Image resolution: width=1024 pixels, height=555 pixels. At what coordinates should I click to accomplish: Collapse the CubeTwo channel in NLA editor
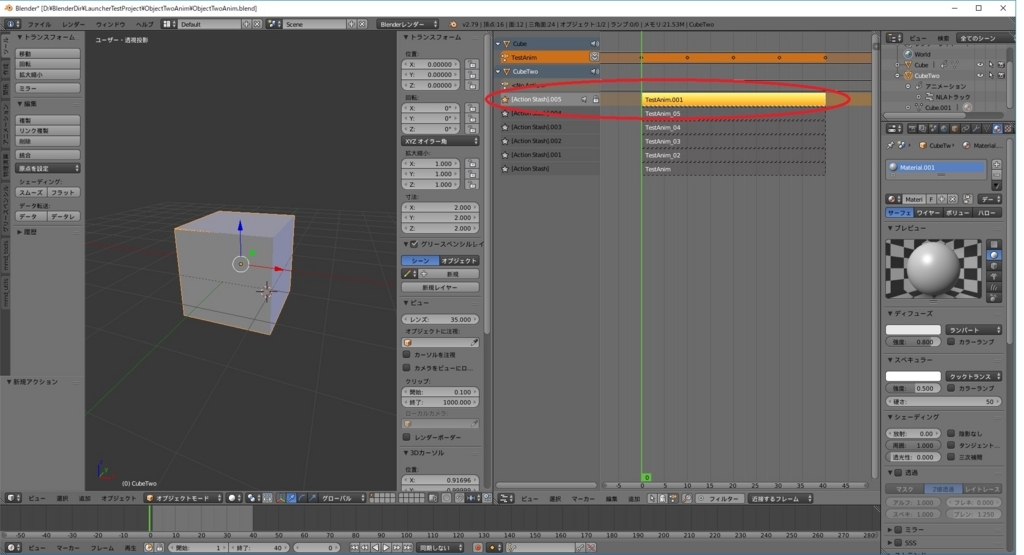coord(498,72)
